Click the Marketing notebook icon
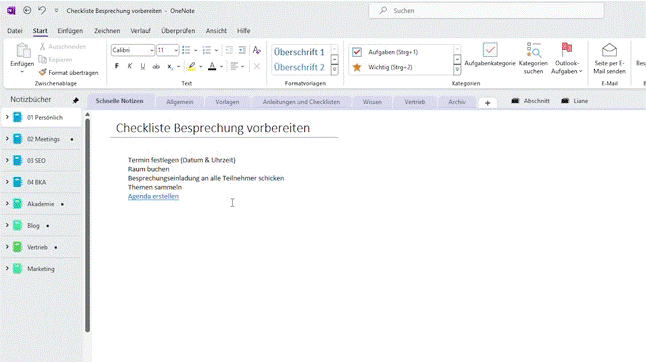The width and height of the screenshot is (646, 362). pos(17,269)
